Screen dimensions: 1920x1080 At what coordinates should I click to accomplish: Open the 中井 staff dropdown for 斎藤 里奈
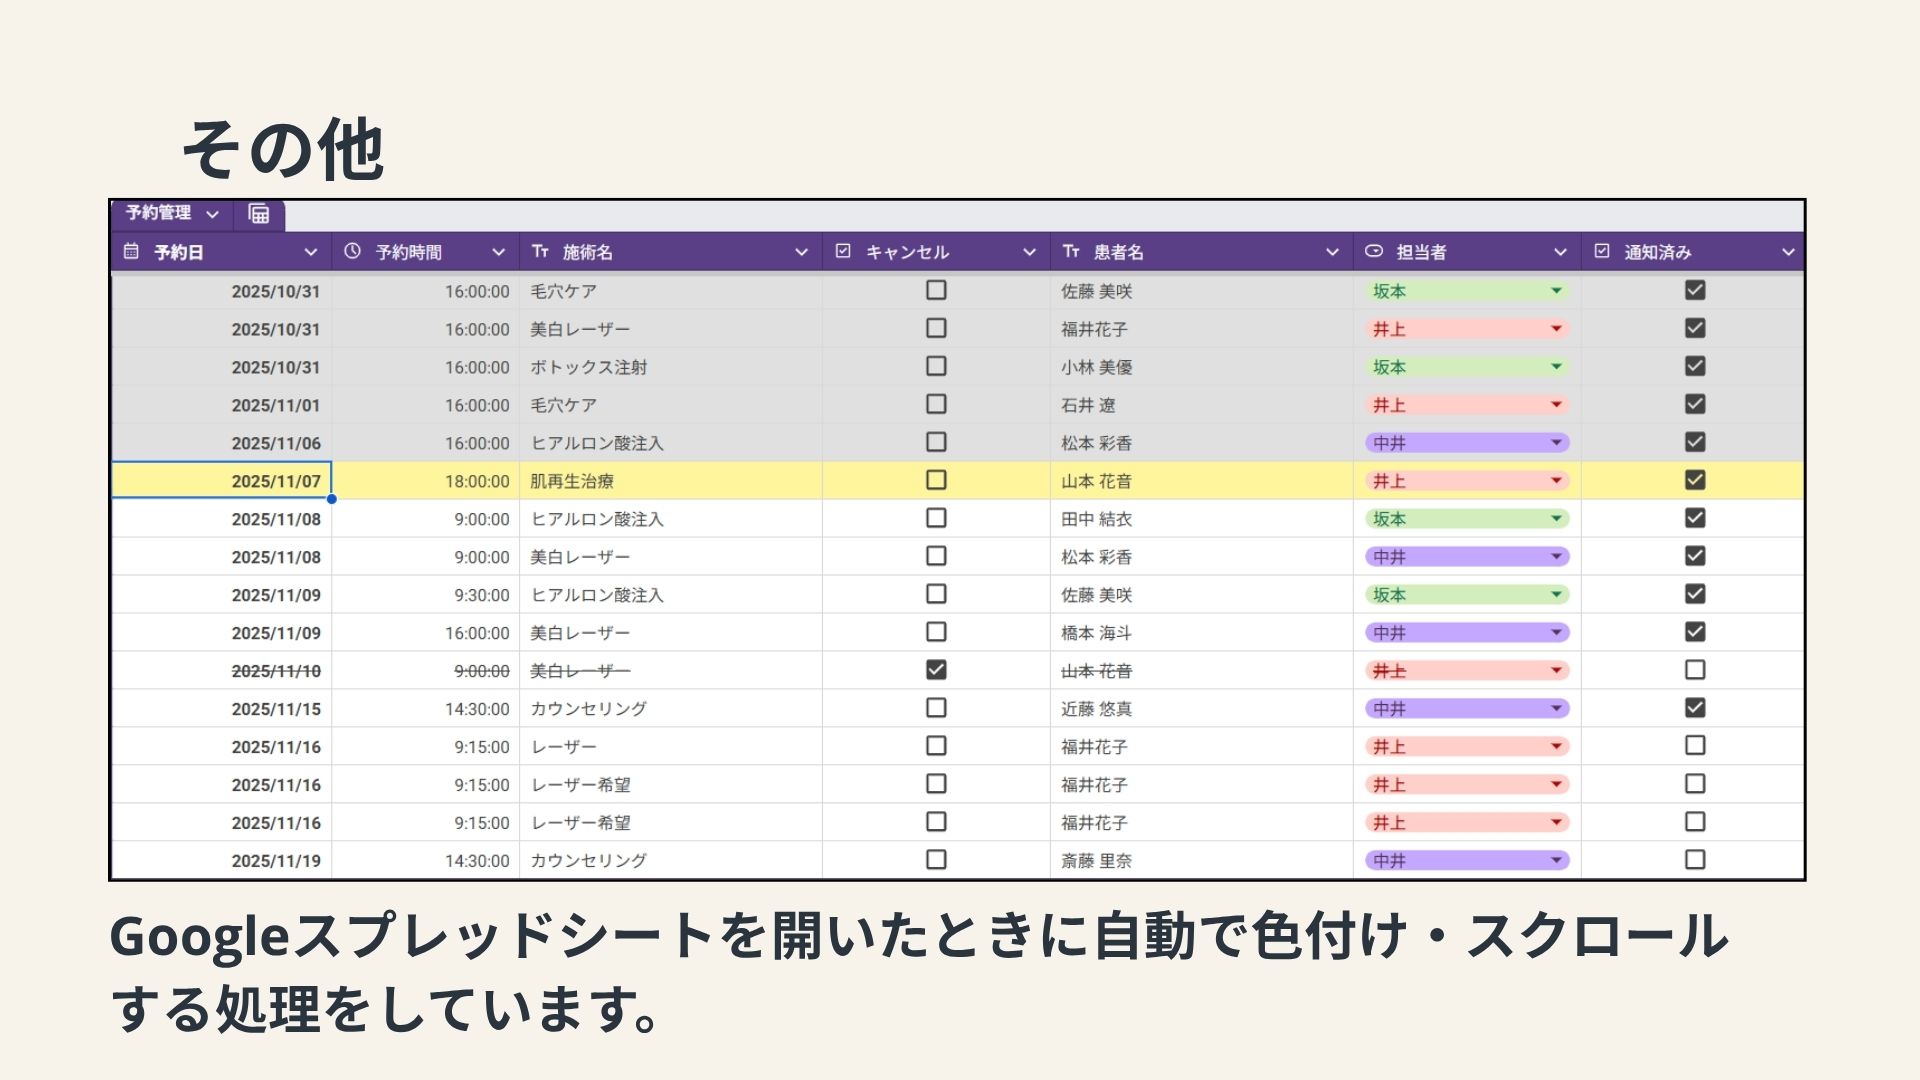coord(1556,860)
